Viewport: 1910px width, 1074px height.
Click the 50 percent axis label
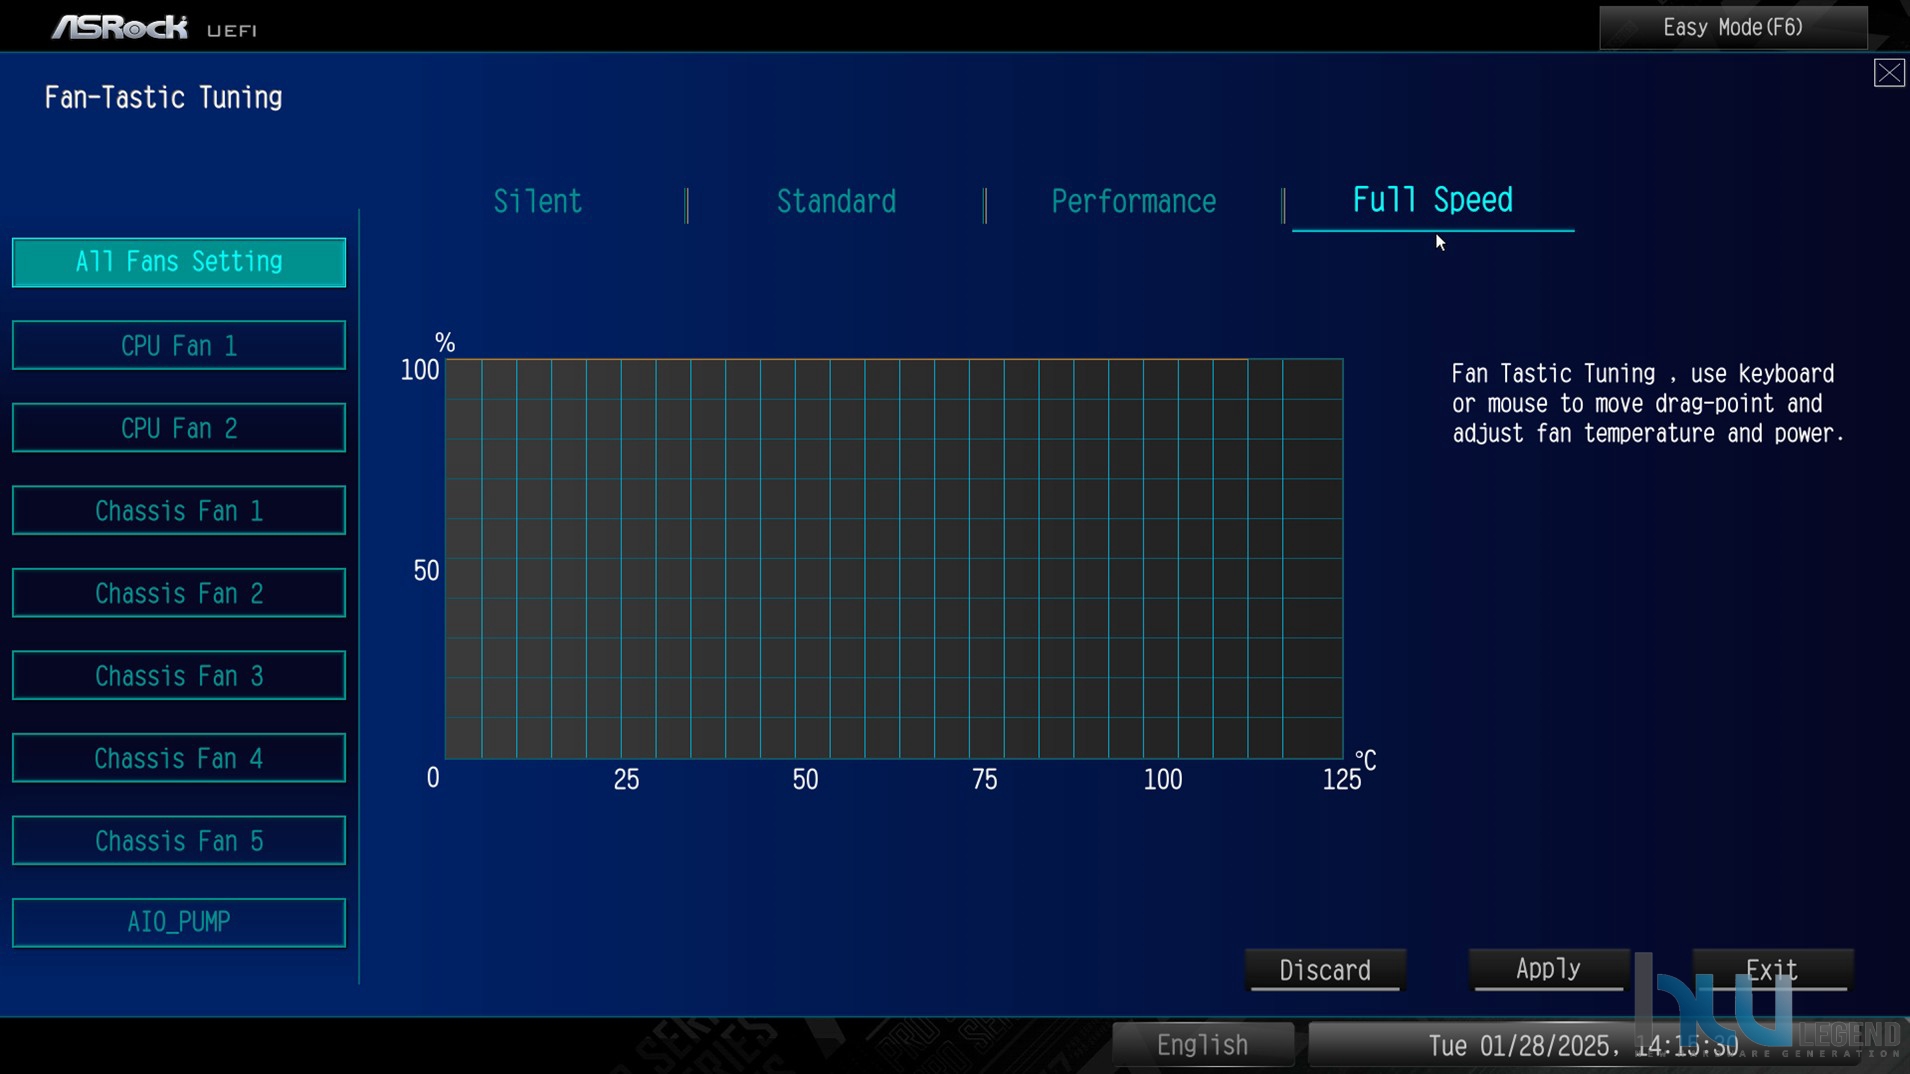426,571
